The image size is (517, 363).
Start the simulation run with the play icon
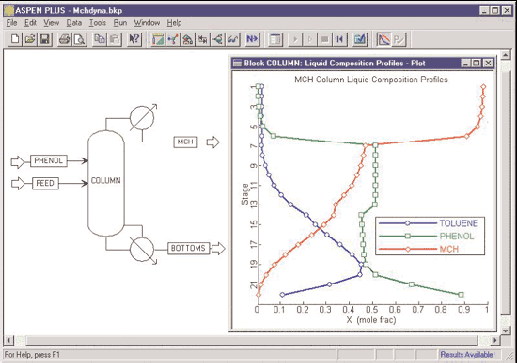295,39
